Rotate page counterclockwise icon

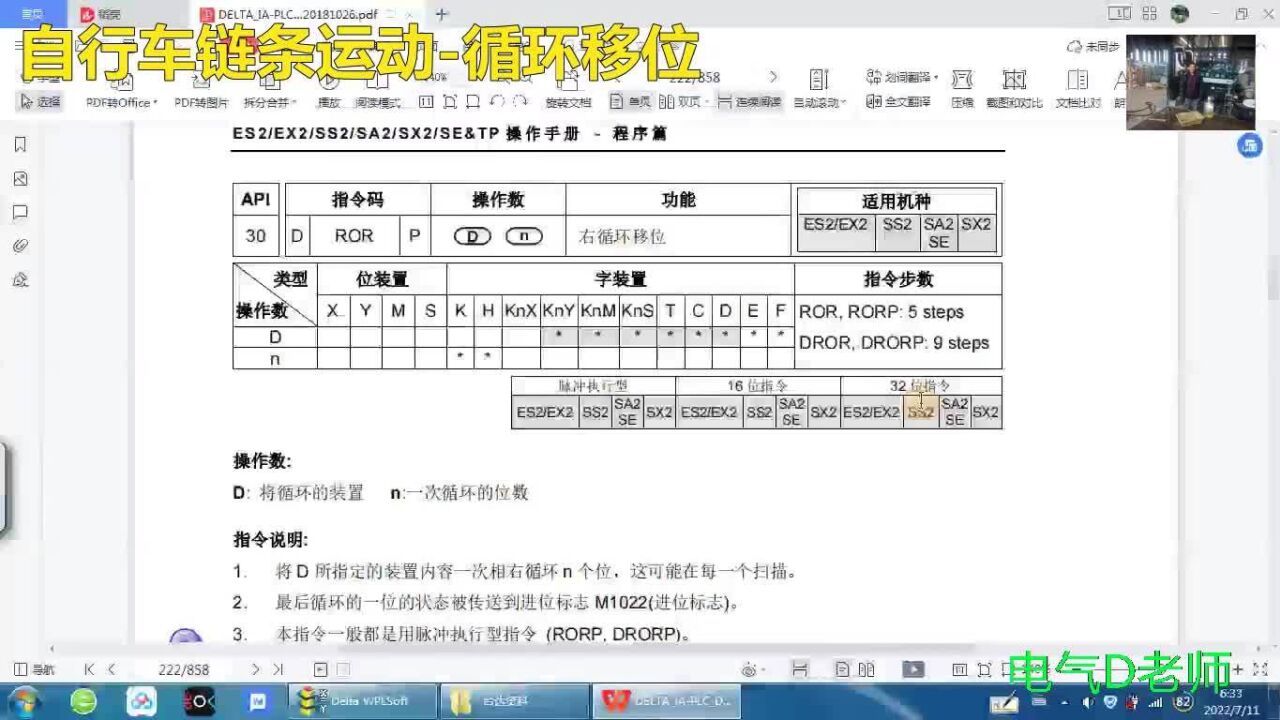497,102
